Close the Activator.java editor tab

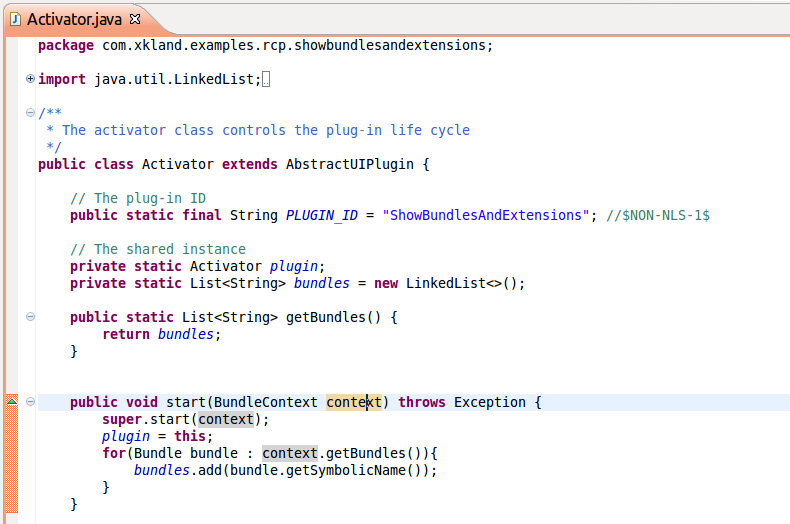coord(135,19)
